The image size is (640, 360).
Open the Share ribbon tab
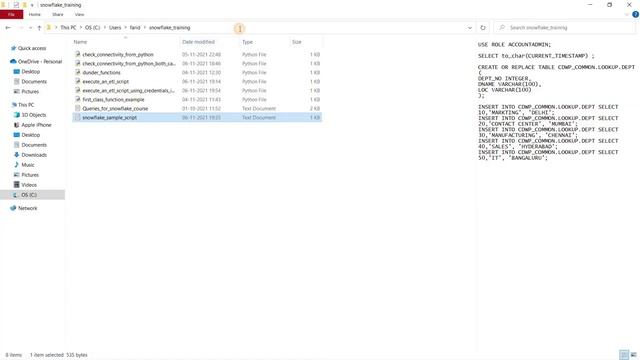point(58,14)
